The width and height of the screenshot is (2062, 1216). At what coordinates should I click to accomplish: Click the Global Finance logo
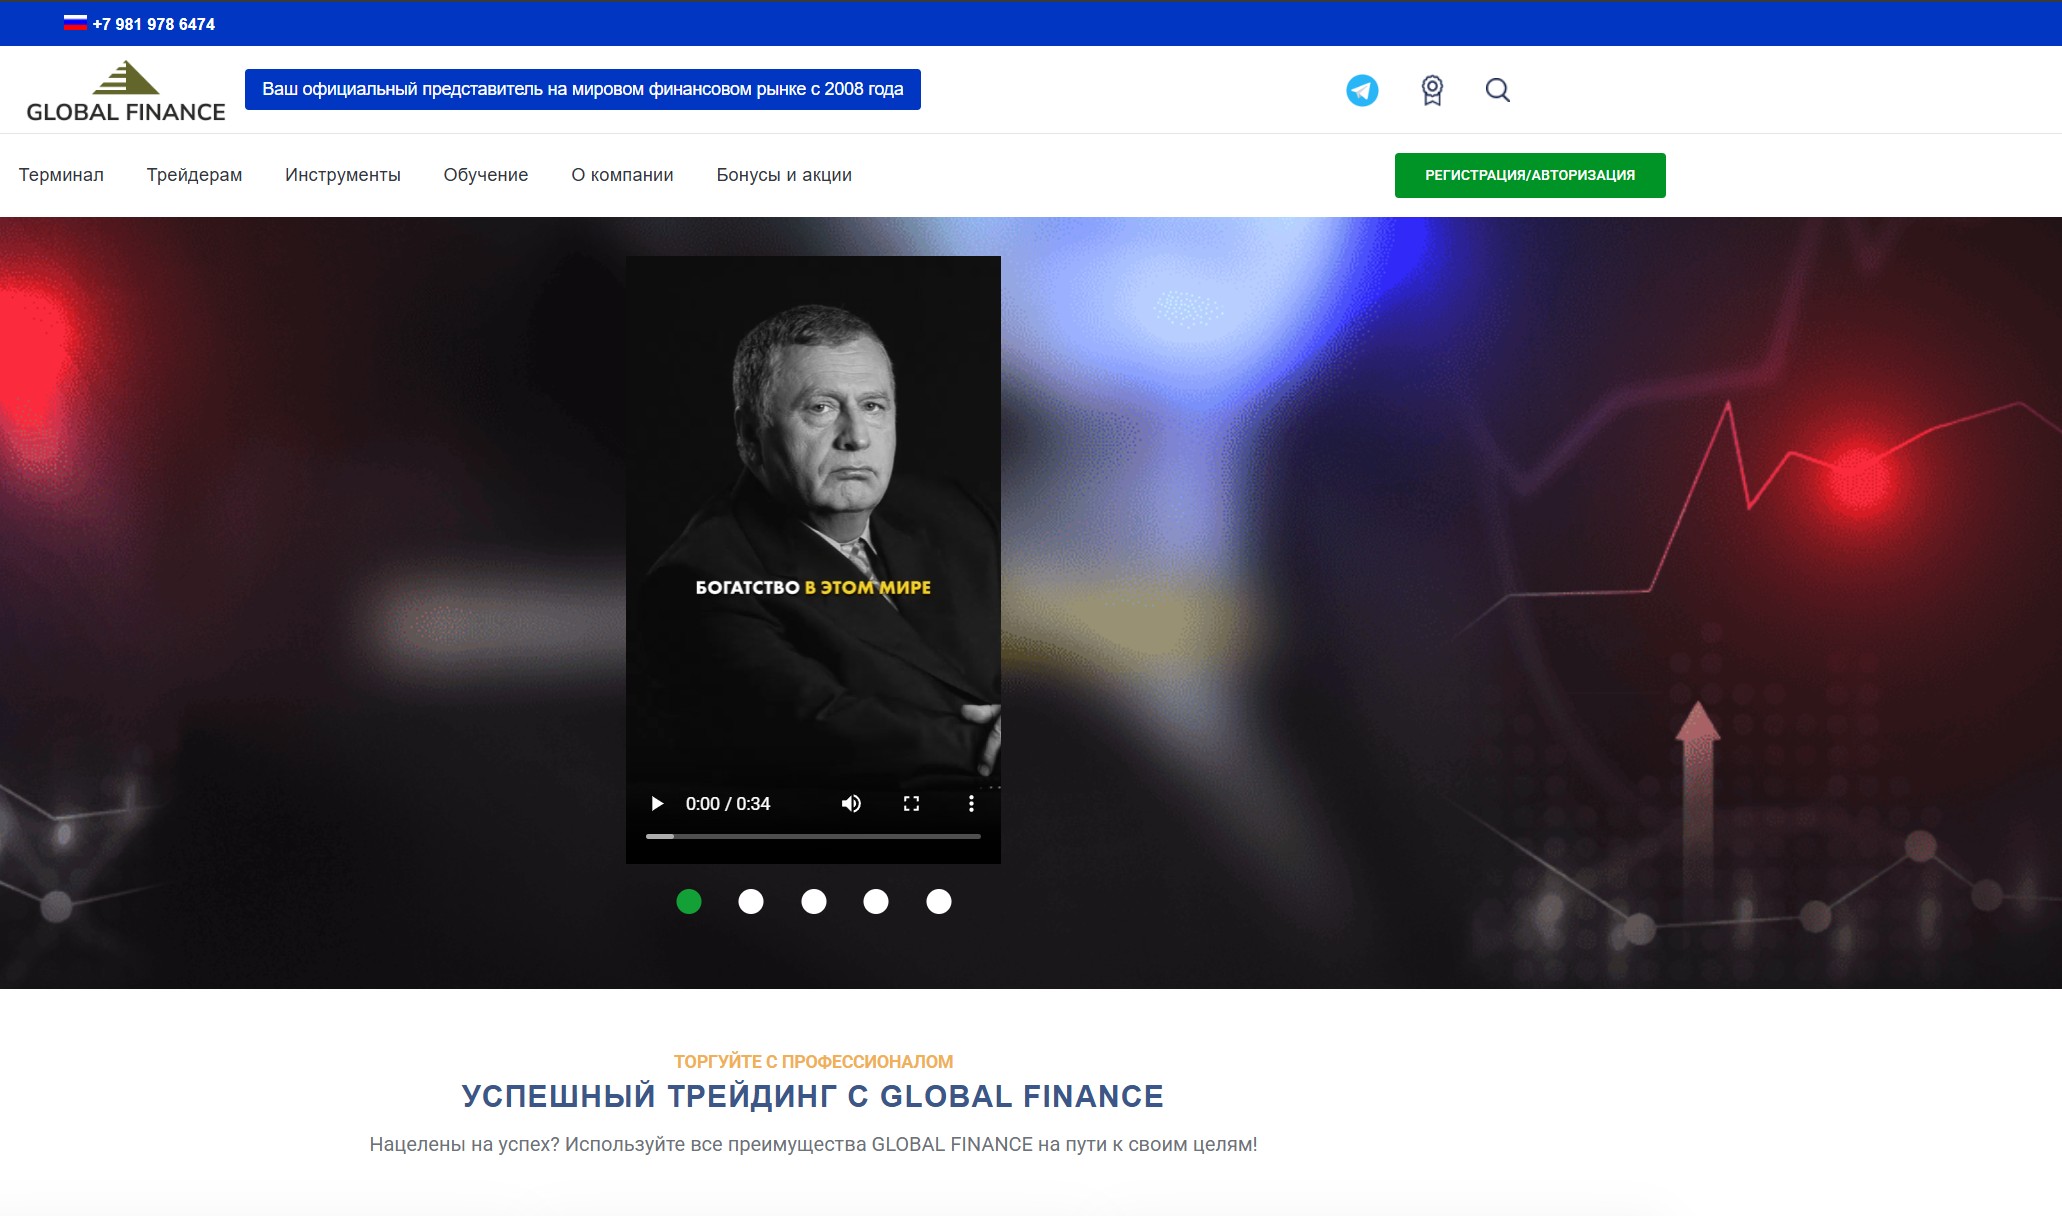tap(126, 91)
